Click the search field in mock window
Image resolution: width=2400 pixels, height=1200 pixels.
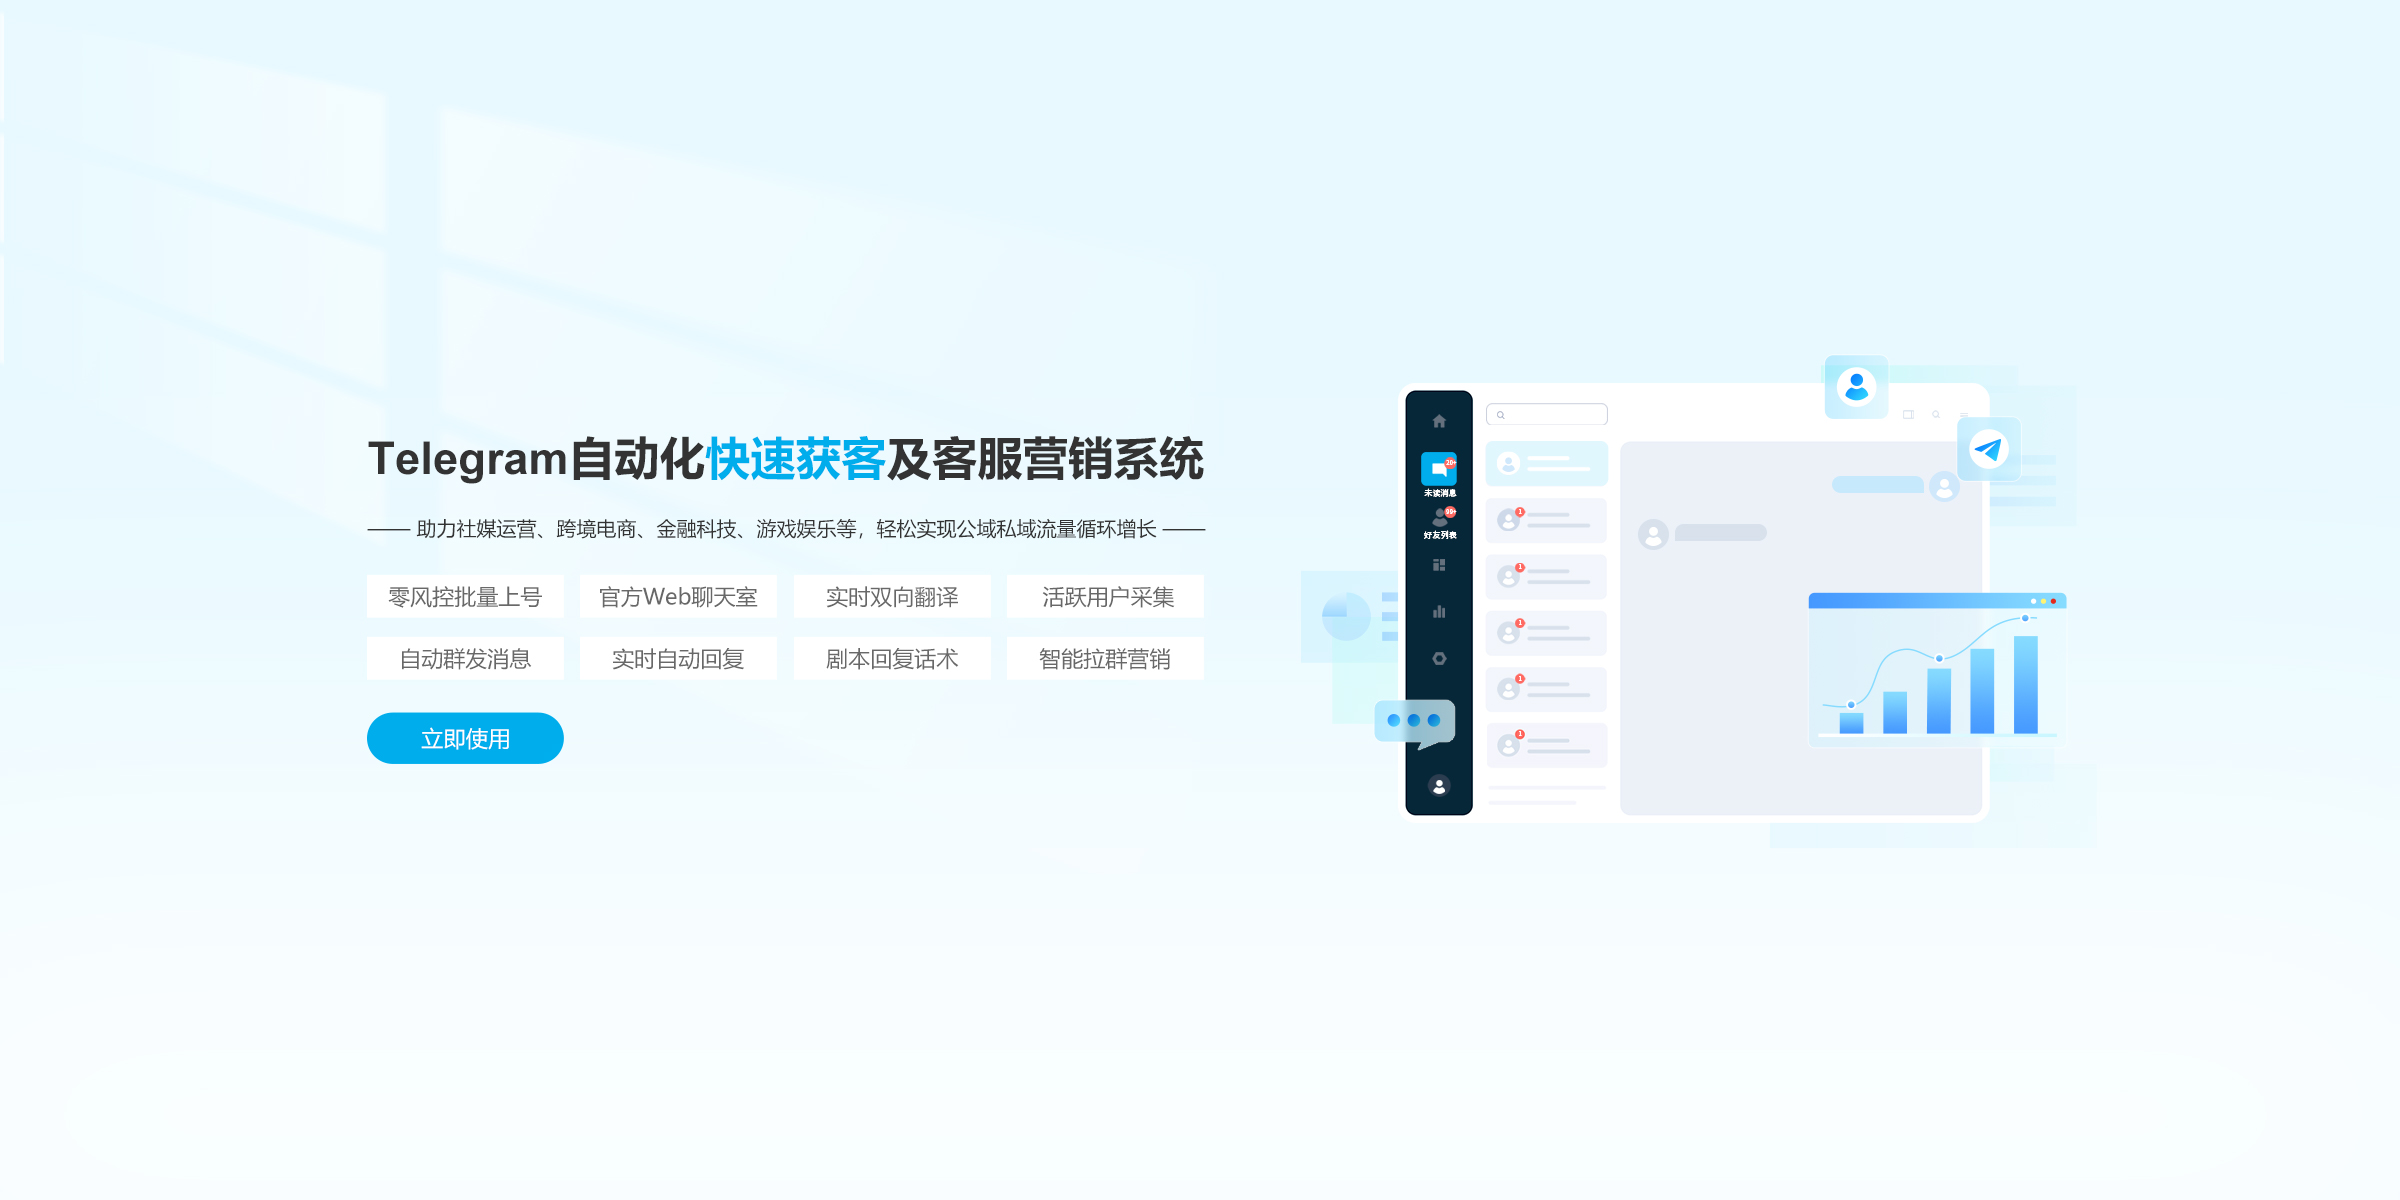[x=1546, y=414]
